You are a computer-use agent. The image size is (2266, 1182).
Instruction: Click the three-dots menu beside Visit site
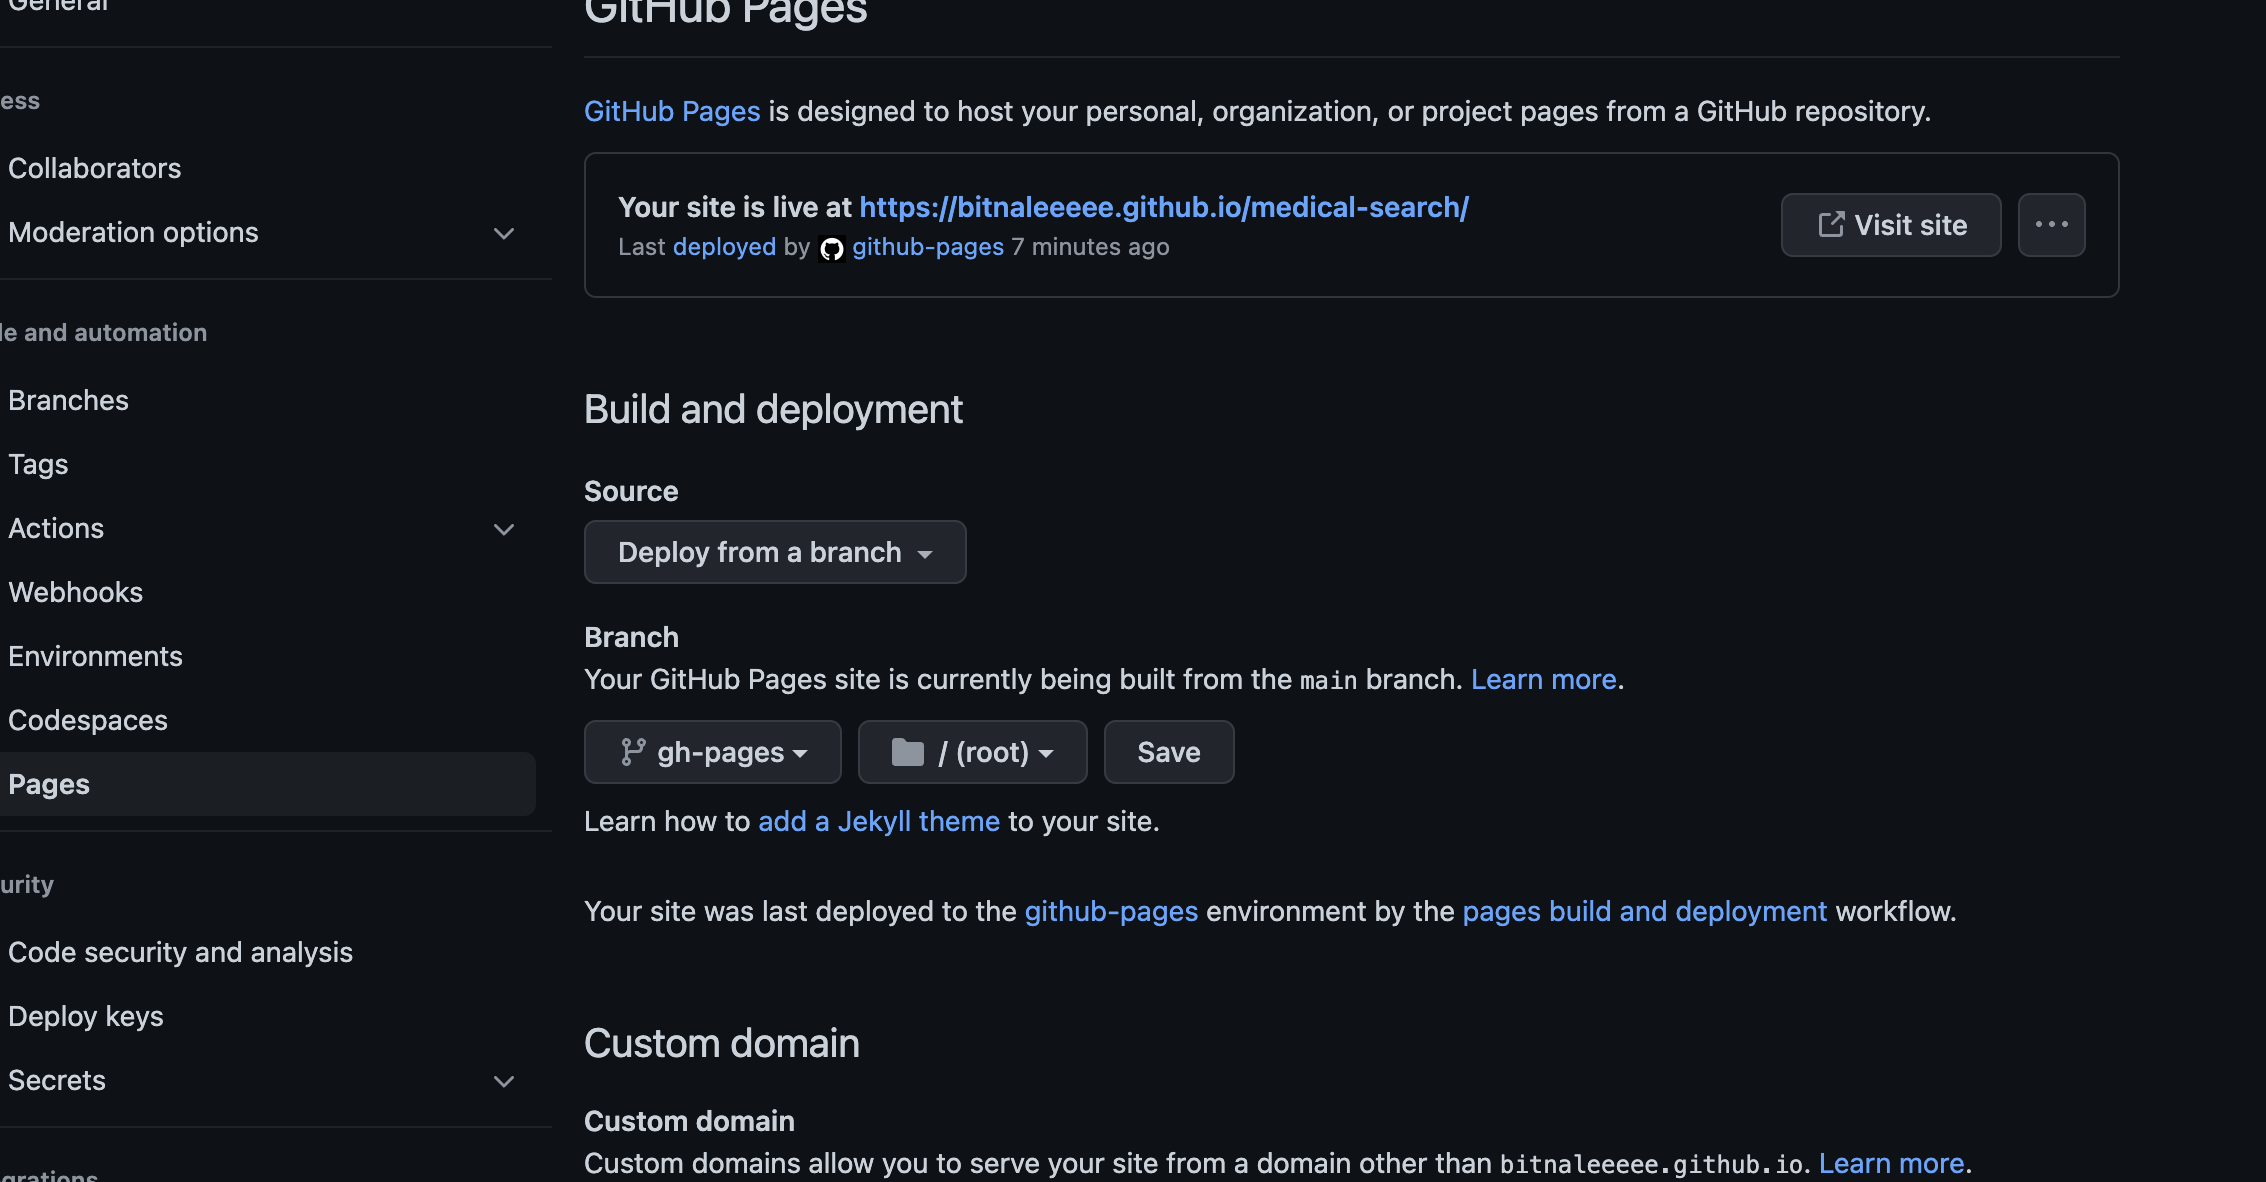coord(2051,225)
